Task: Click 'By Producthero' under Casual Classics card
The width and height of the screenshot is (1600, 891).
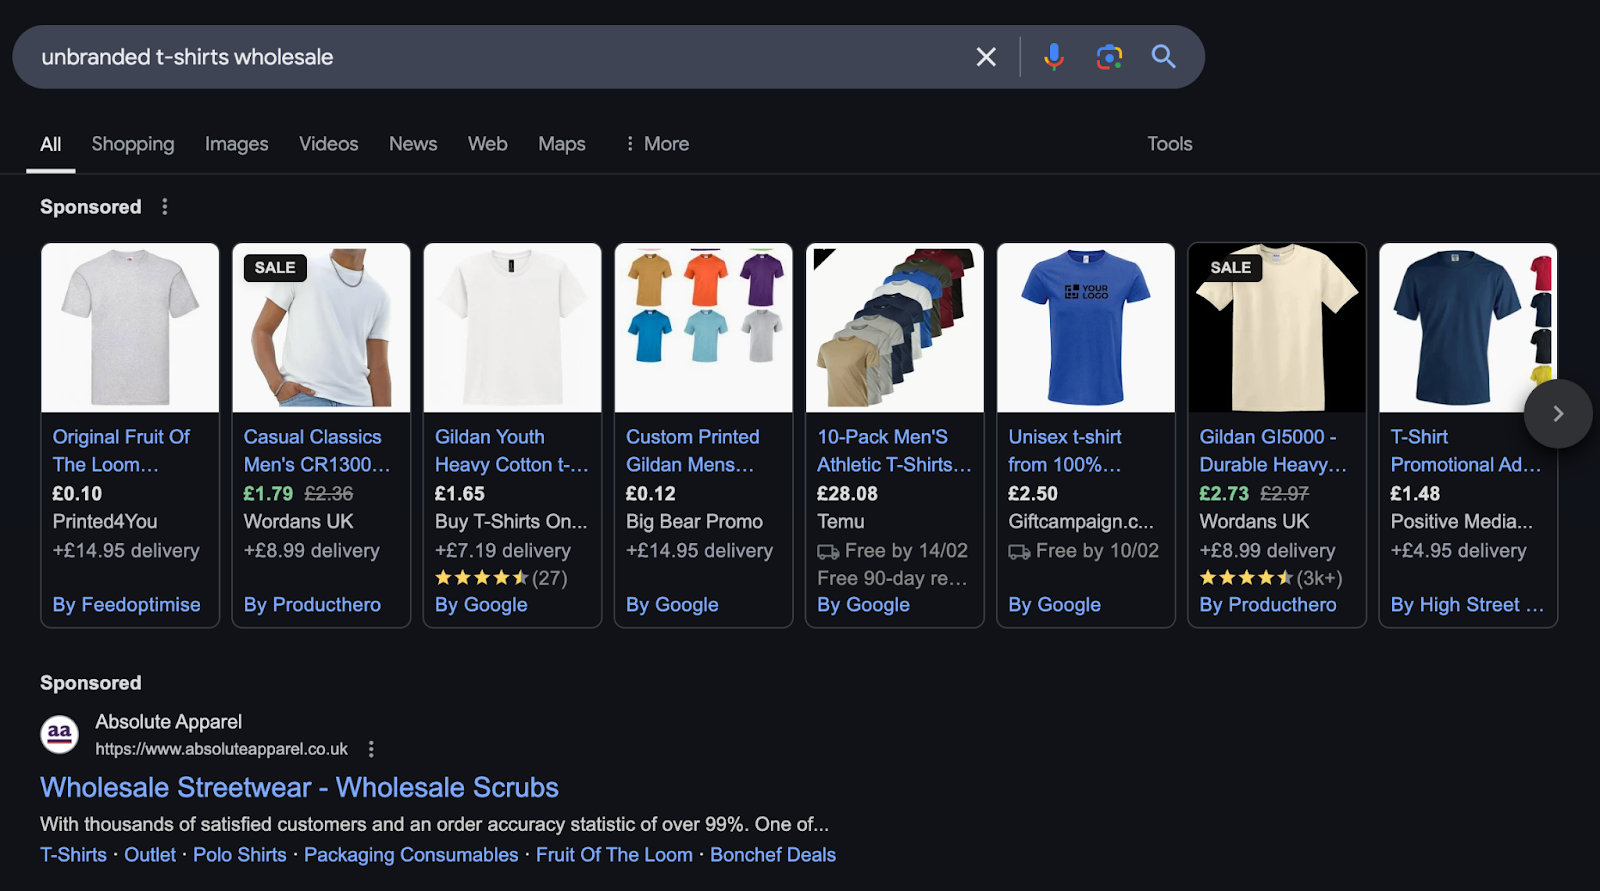Action: 312,605
